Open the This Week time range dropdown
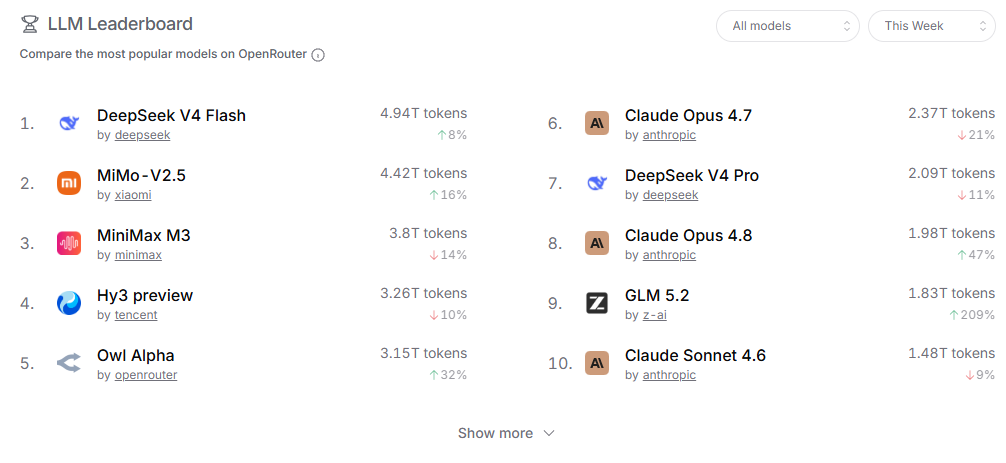1006x463 pixels. tap(932, 26)
